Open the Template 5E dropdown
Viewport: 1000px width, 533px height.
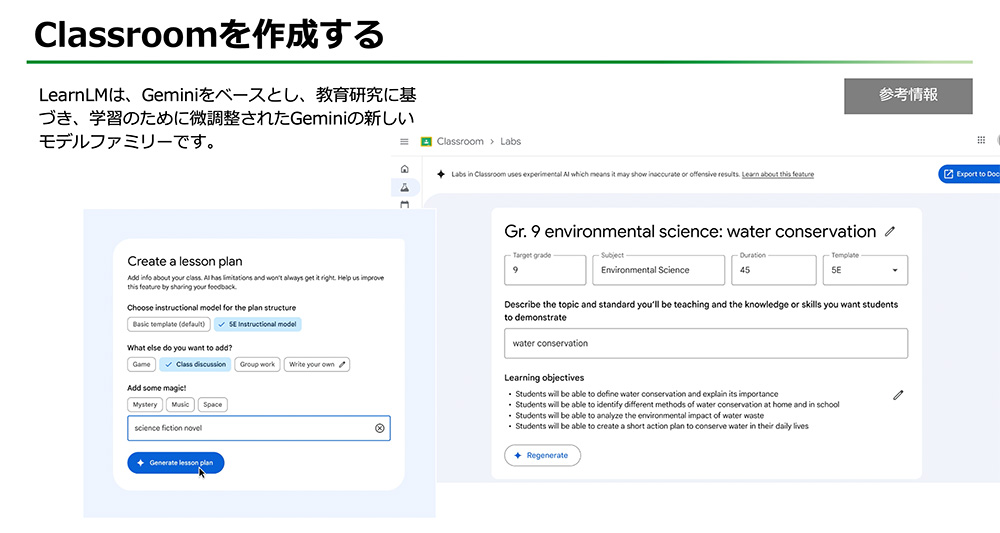[x=865, y=270]
